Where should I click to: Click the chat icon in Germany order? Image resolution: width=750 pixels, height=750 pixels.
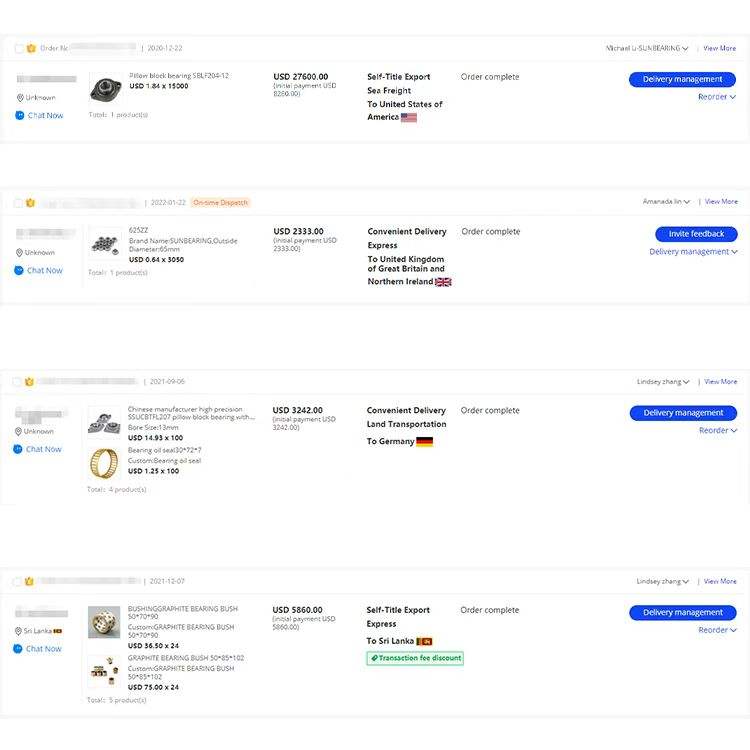[x=18, y=449]
